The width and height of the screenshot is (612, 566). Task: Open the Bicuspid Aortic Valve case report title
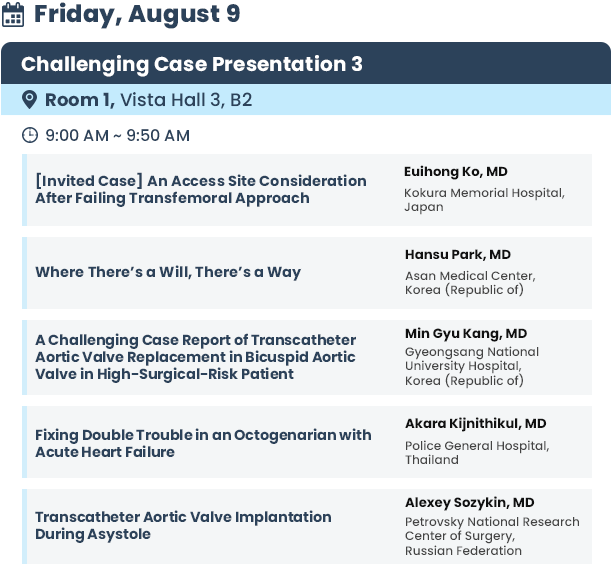click(195, 357)
